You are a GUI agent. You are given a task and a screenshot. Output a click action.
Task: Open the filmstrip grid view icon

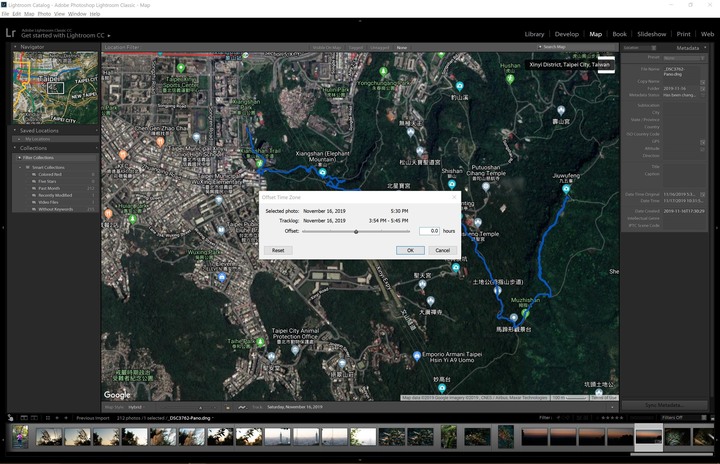tap(47, 418)
